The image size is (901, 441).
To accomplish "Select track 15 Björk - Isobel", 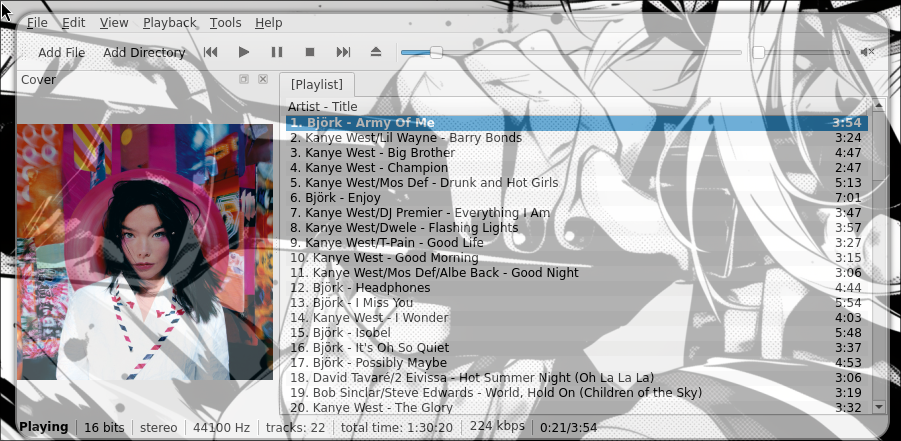I will (x=577, y=333).
